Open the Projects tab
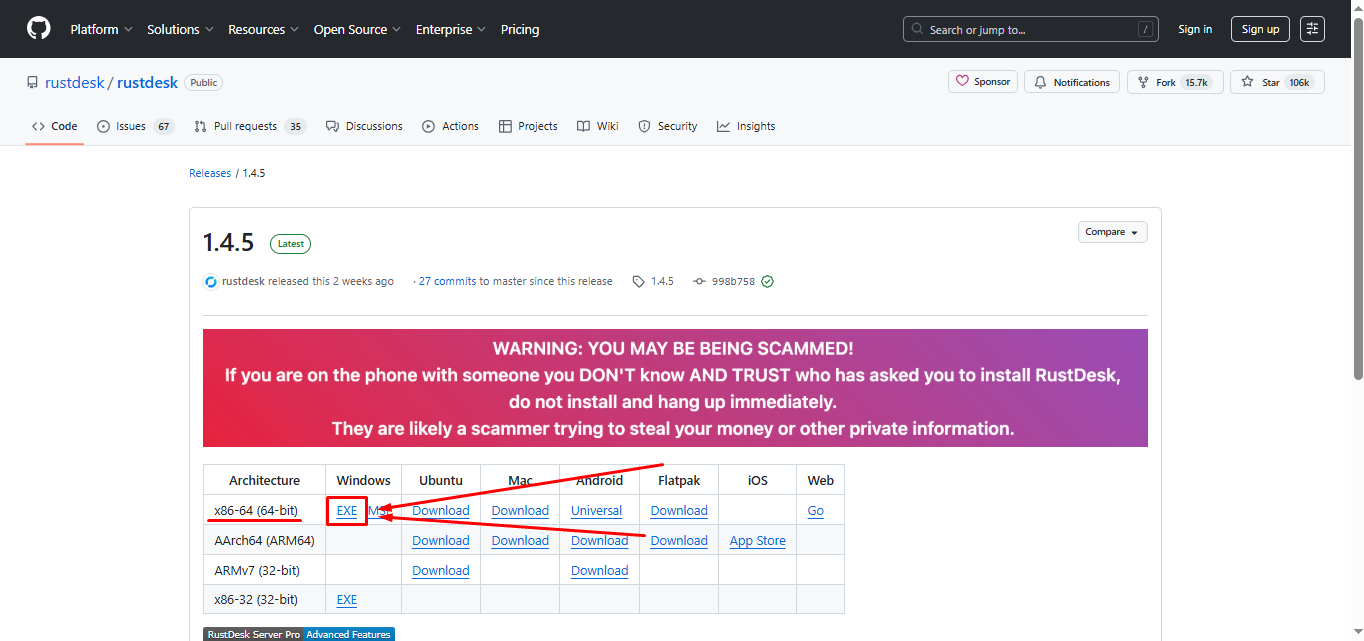1364x641 pixels. click(528, 126)
